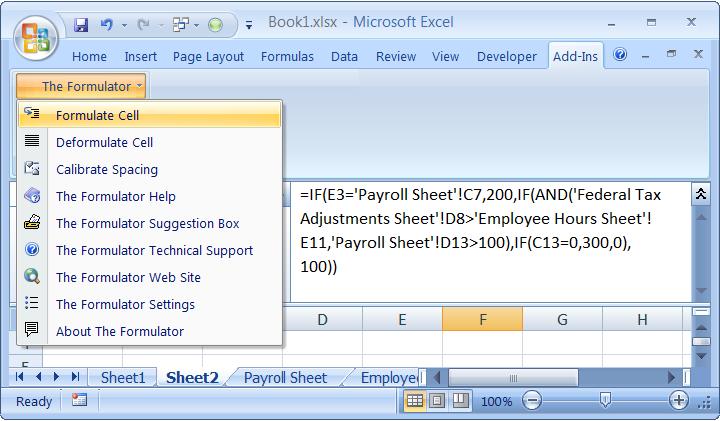Collapse the formula bar with double chevron

(x=700, y=194)
